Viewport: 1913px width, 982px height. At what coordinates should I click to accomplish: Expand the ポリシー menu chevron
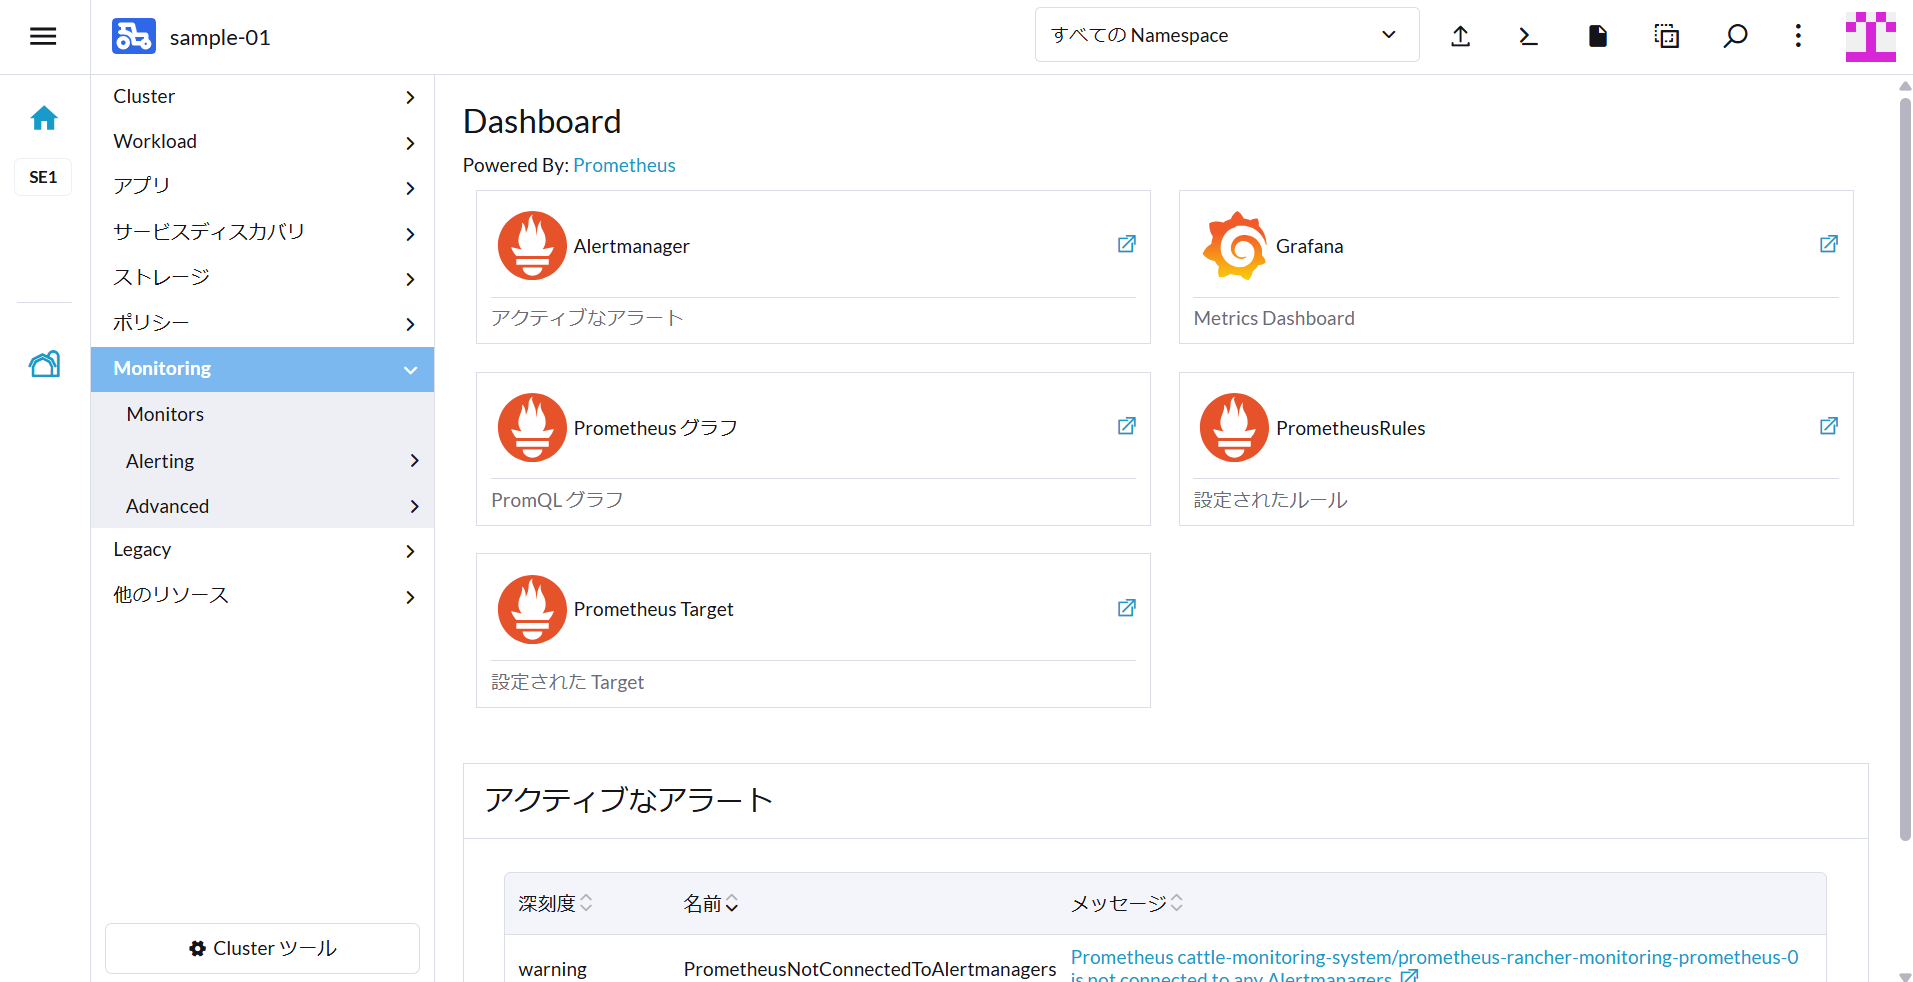click(410, 324)
